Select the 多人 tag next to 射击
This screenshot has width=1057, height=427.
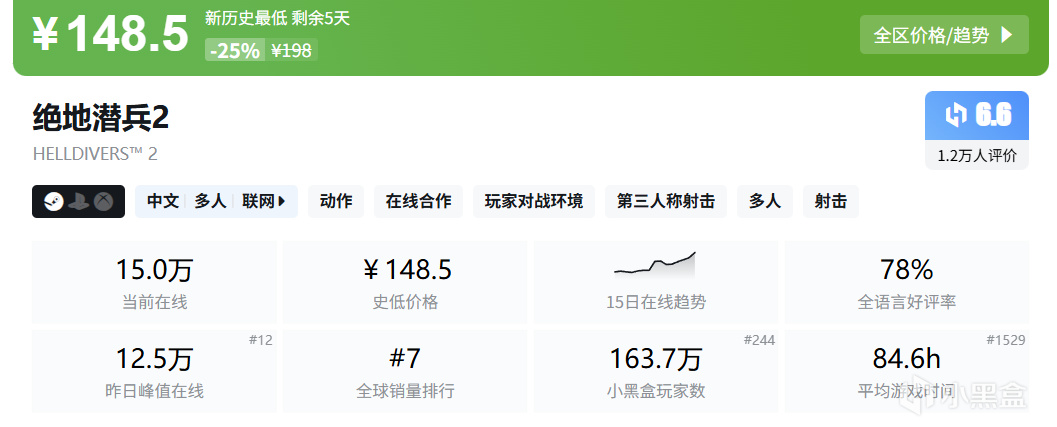(765, 201)
